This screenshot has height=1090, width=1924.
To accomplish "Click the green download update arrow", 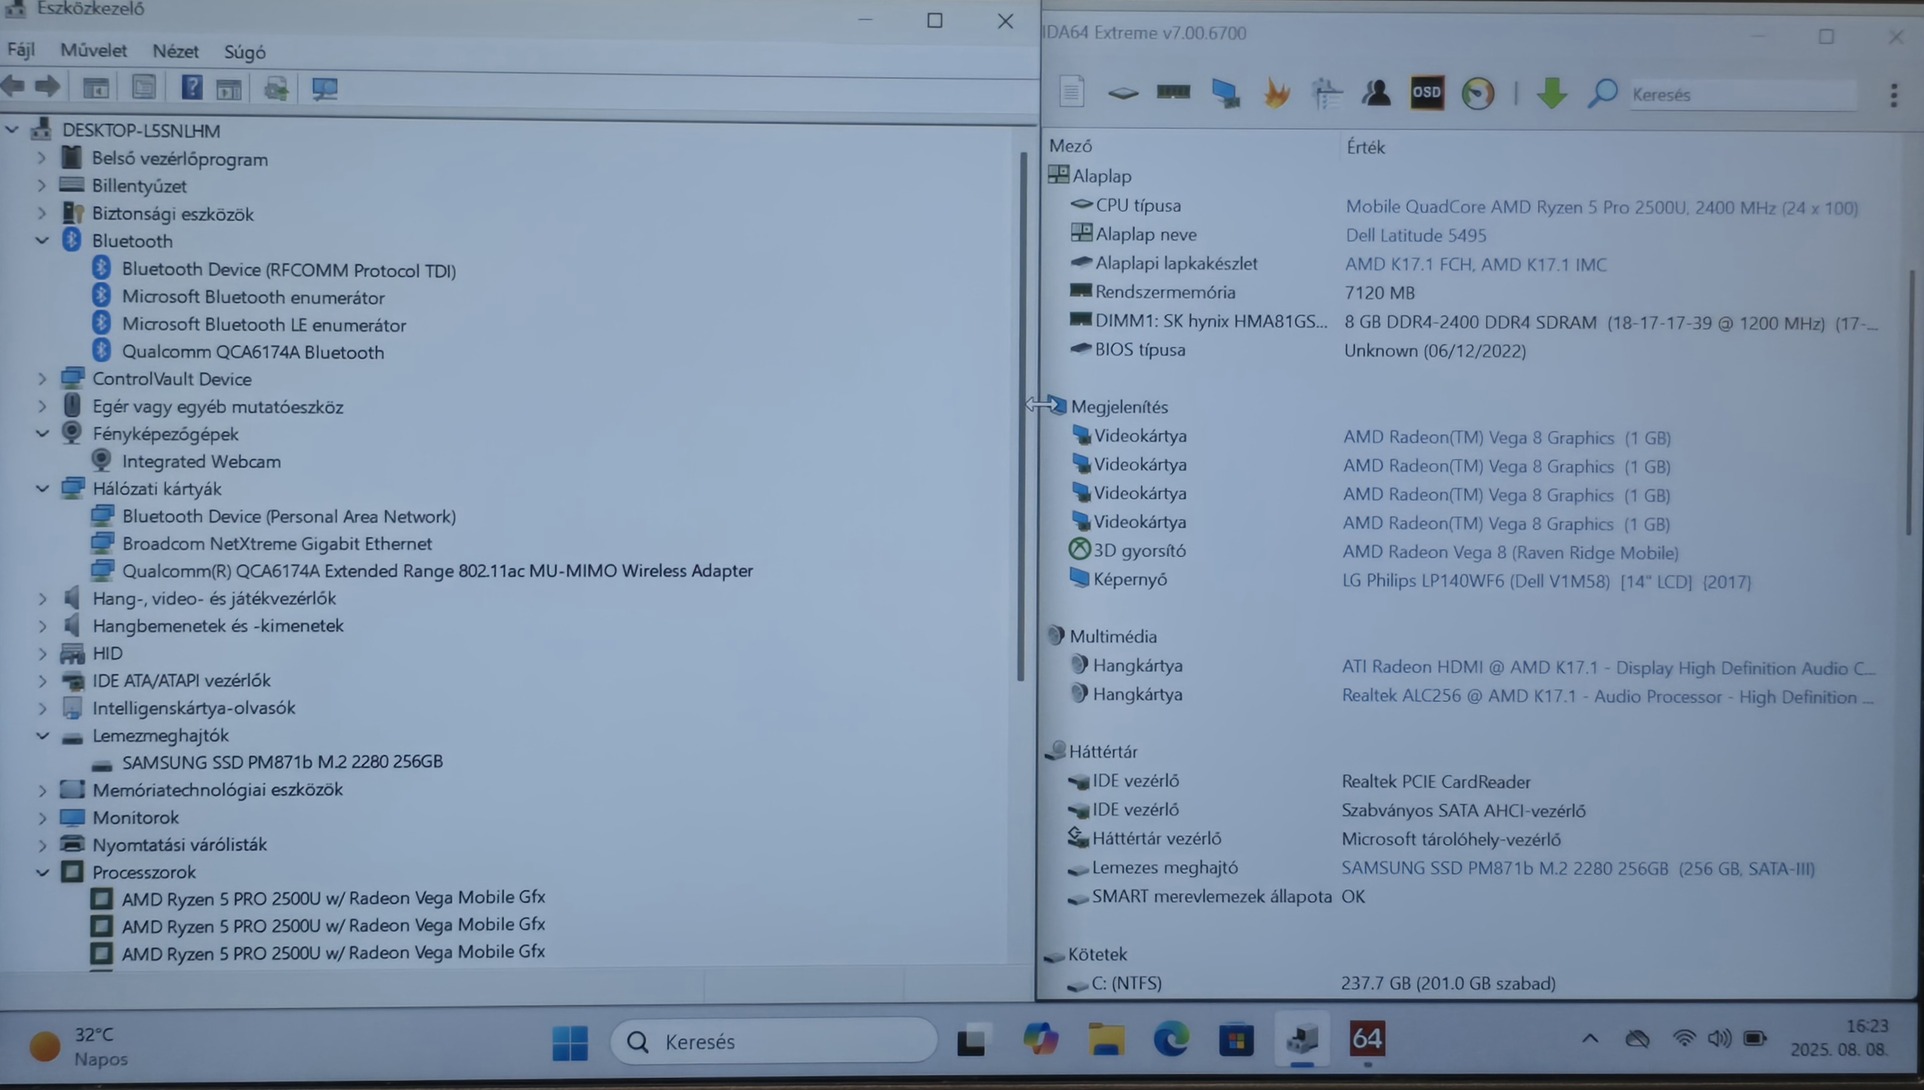I will [x=1551, y=93].
